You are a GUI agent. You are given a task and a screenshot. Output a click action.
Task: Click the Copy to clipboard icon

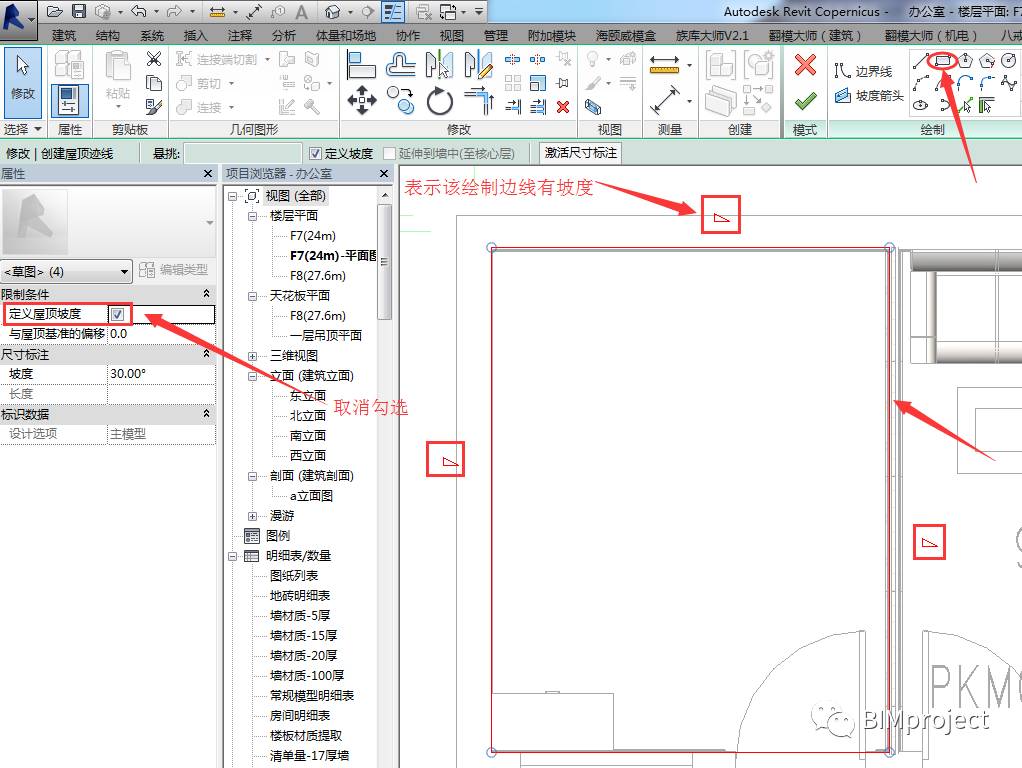pos(154,83)
